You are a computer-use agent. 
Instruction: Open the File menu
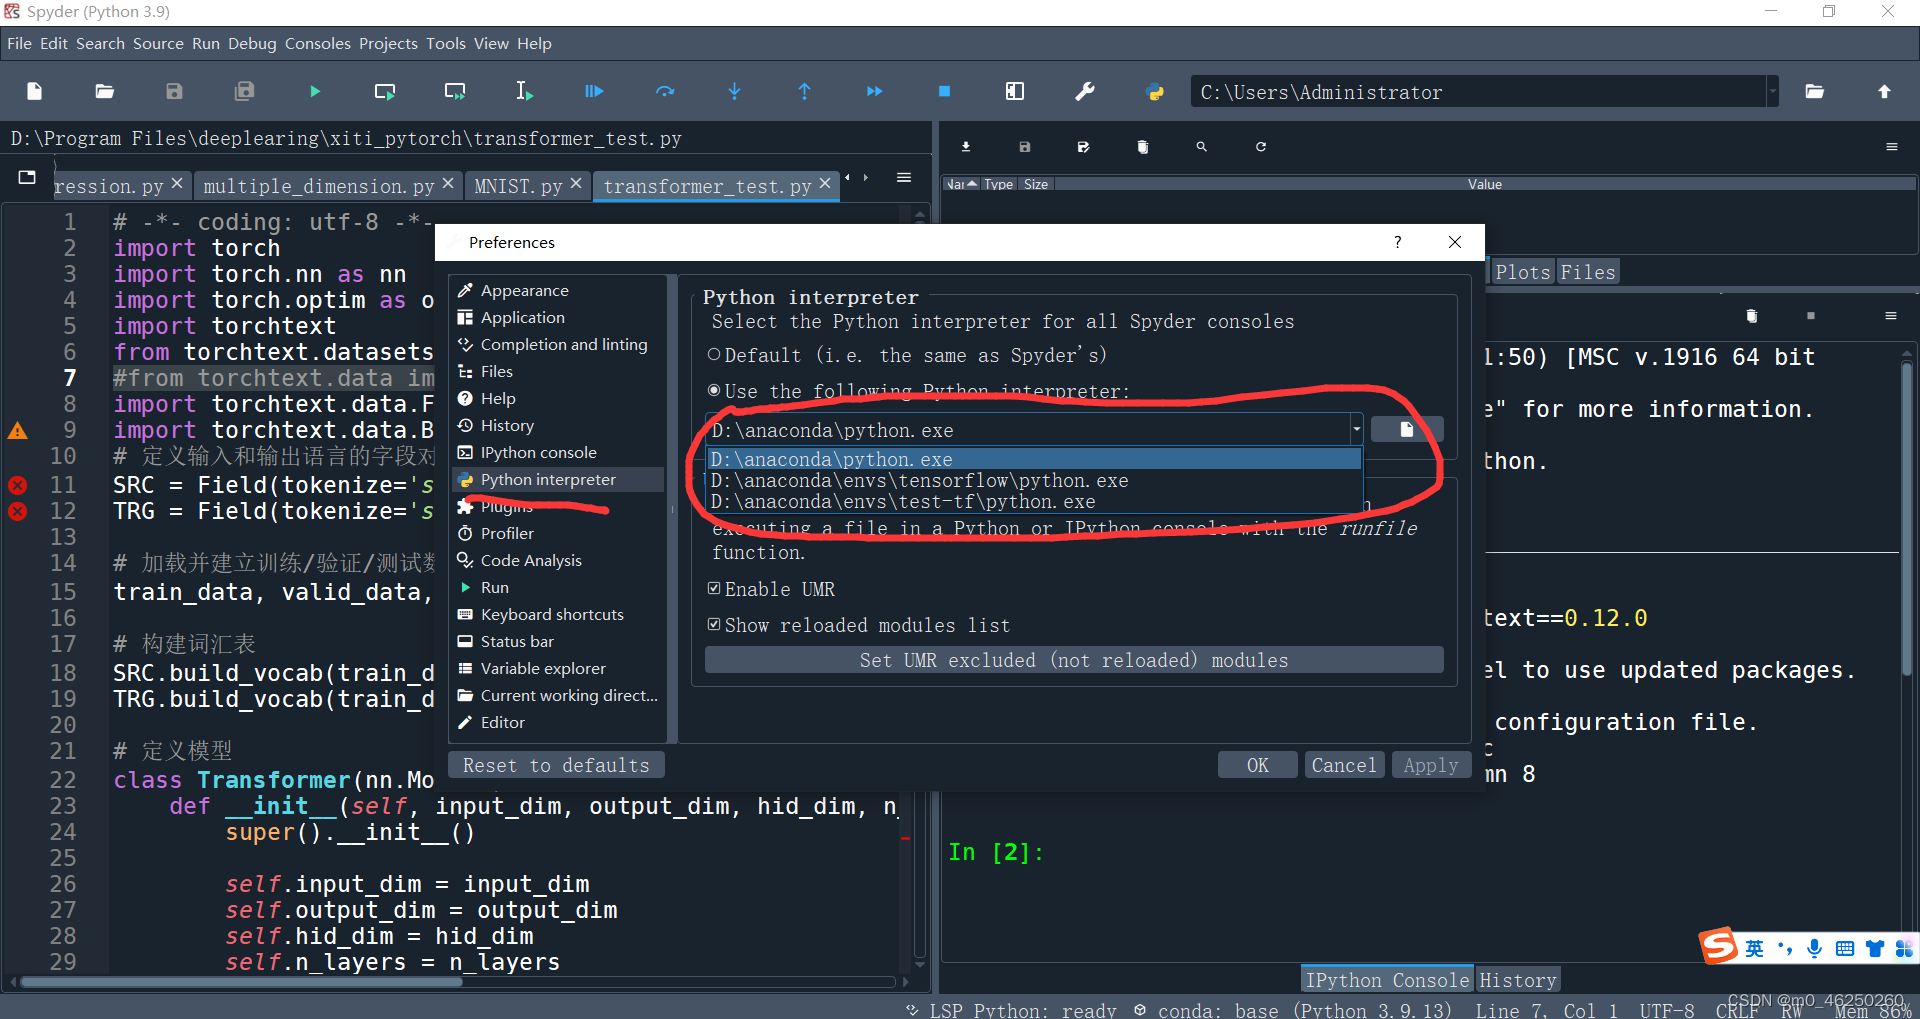point(19,43)
